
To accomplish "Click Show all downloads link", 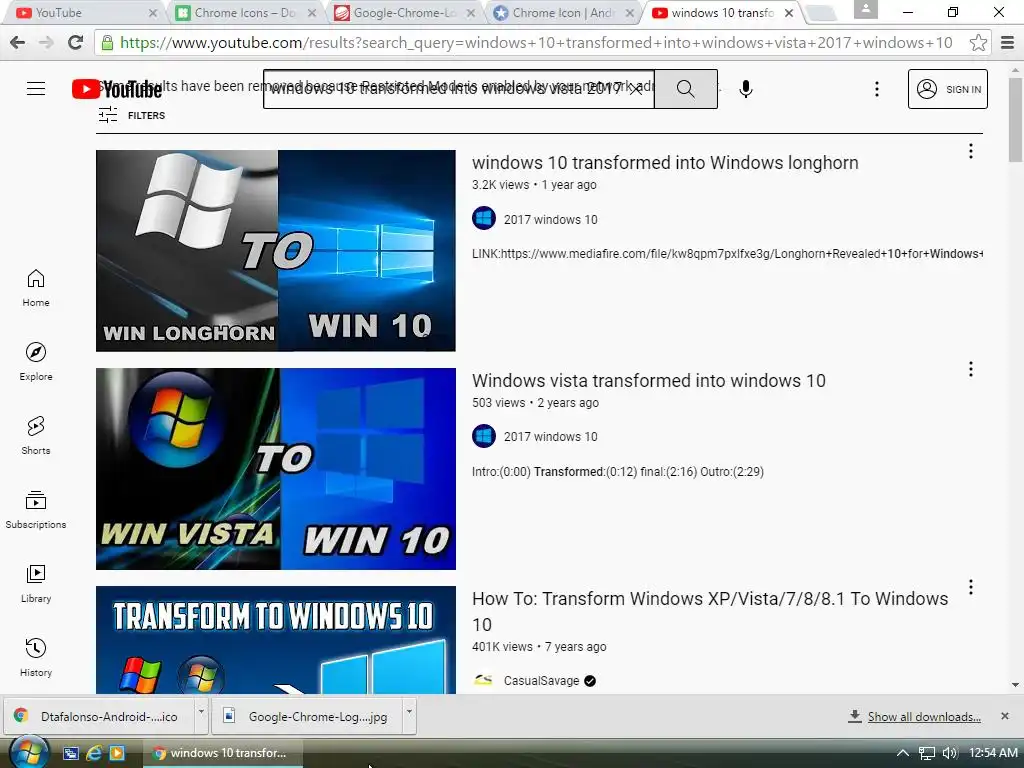I will tap(923, 717).
